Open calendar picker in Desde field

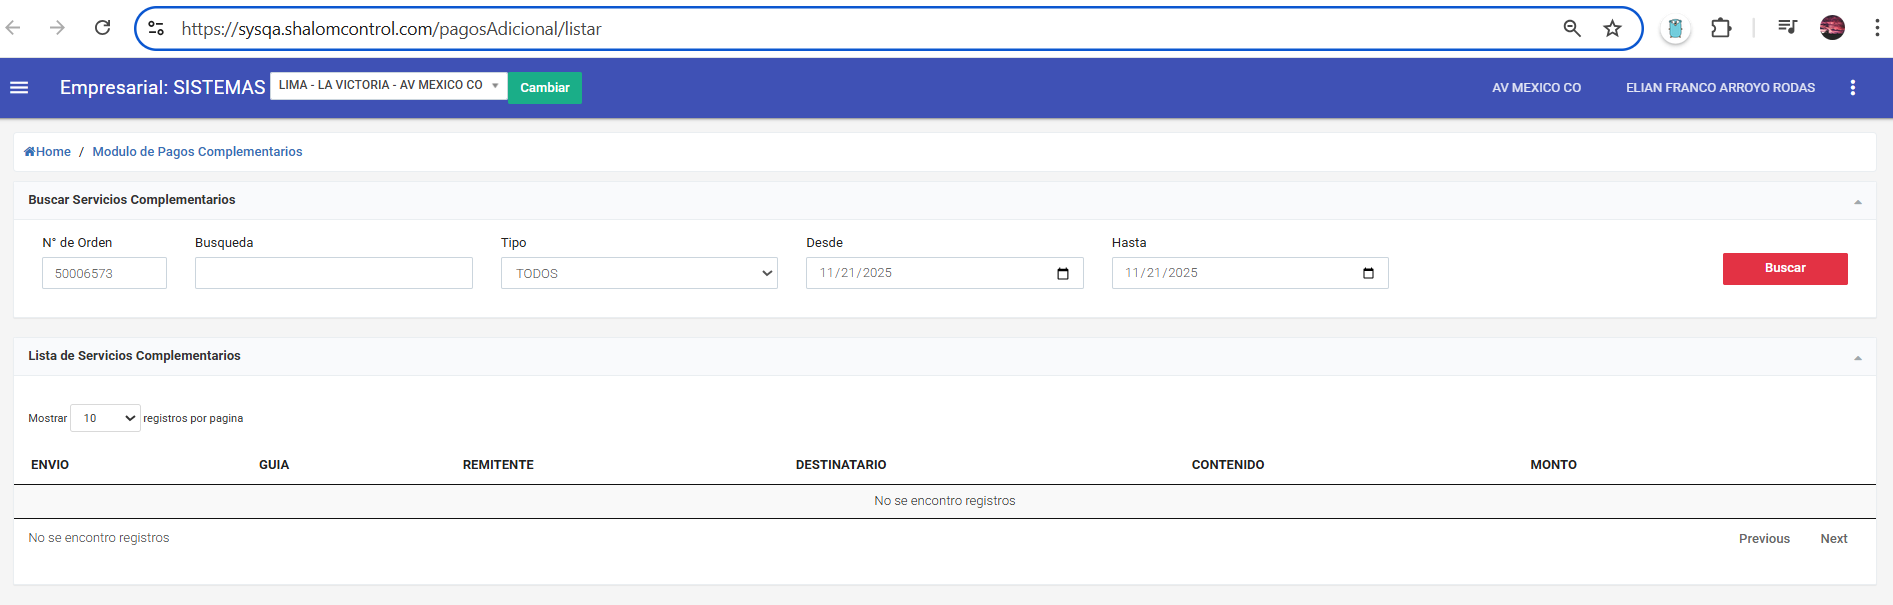(x=1062, y=274)
